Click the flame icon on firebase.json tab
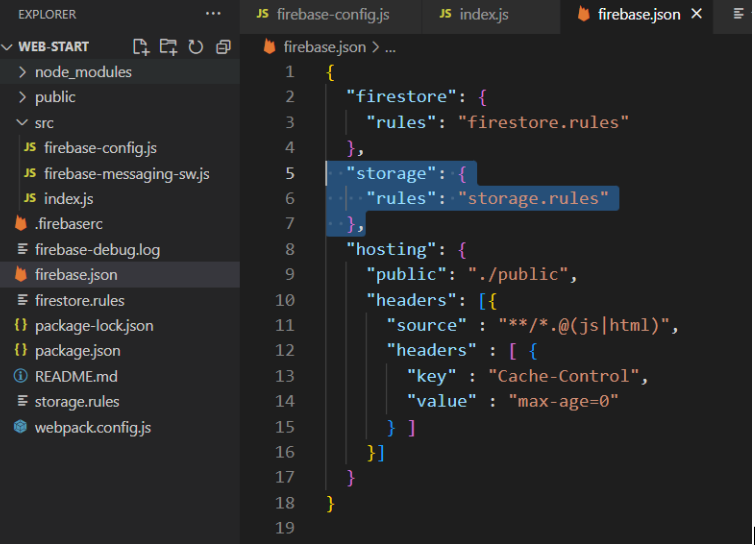 click(584, 13)
